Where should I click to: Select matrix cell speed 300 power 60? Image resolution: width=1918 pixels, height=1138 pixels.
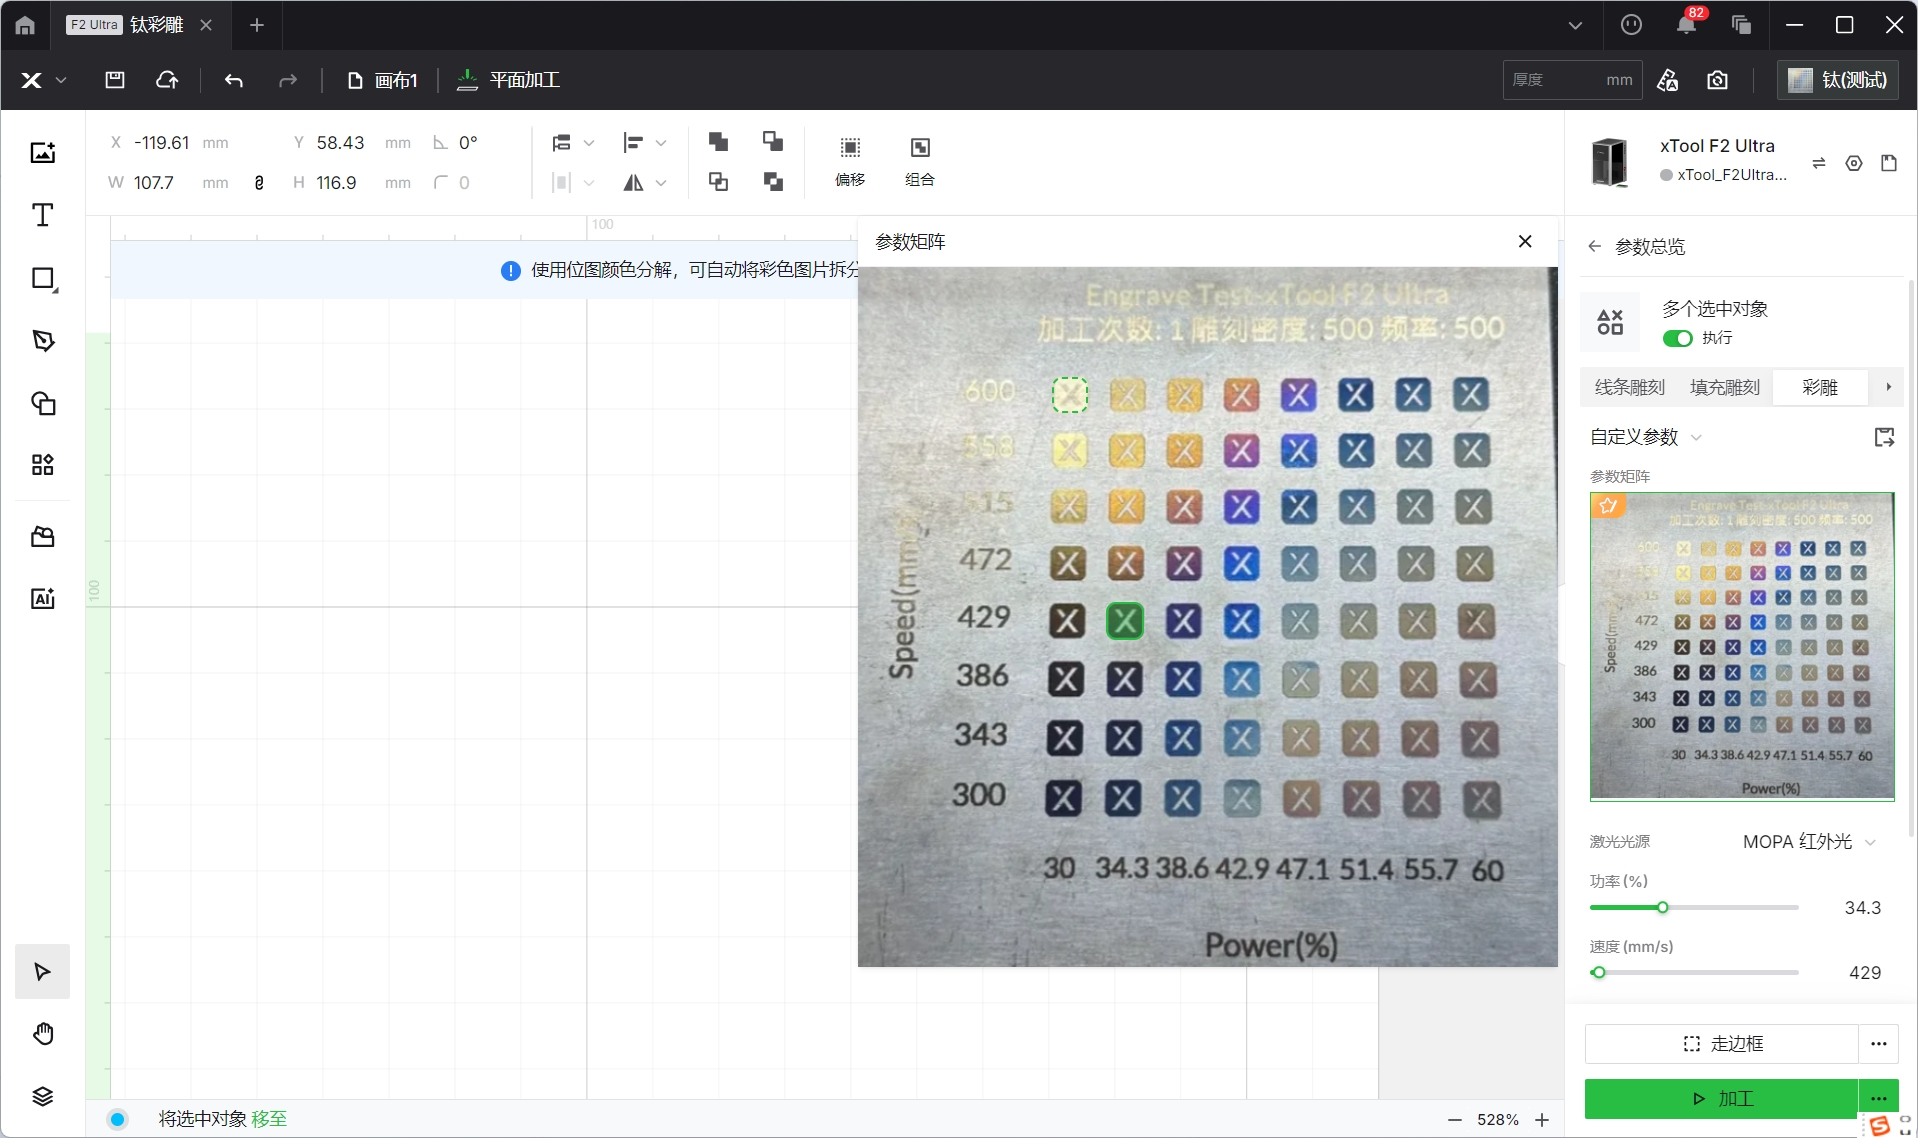coord(1481,799)
